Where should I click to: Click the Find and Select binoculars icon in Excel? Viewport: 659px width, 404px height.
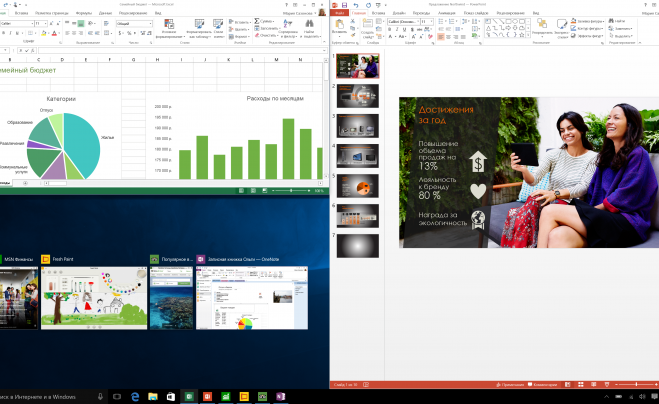308,25
